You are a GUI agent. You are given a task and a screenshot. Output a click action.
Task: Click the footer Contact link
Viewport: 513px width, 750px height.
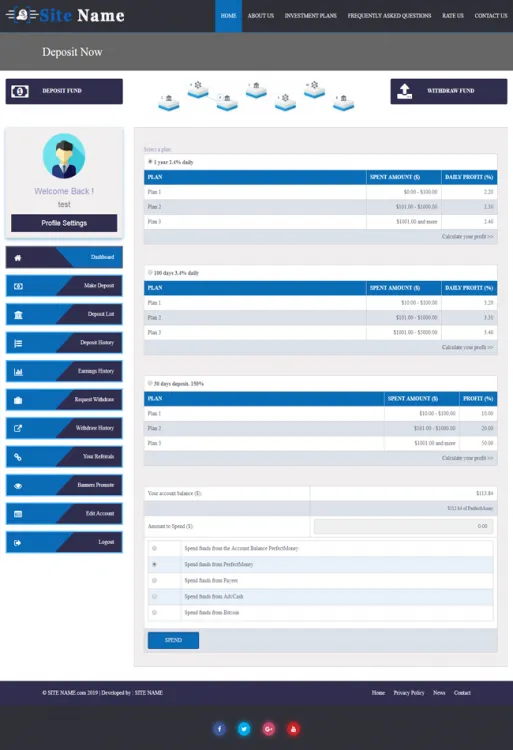(x=462, y=693)
